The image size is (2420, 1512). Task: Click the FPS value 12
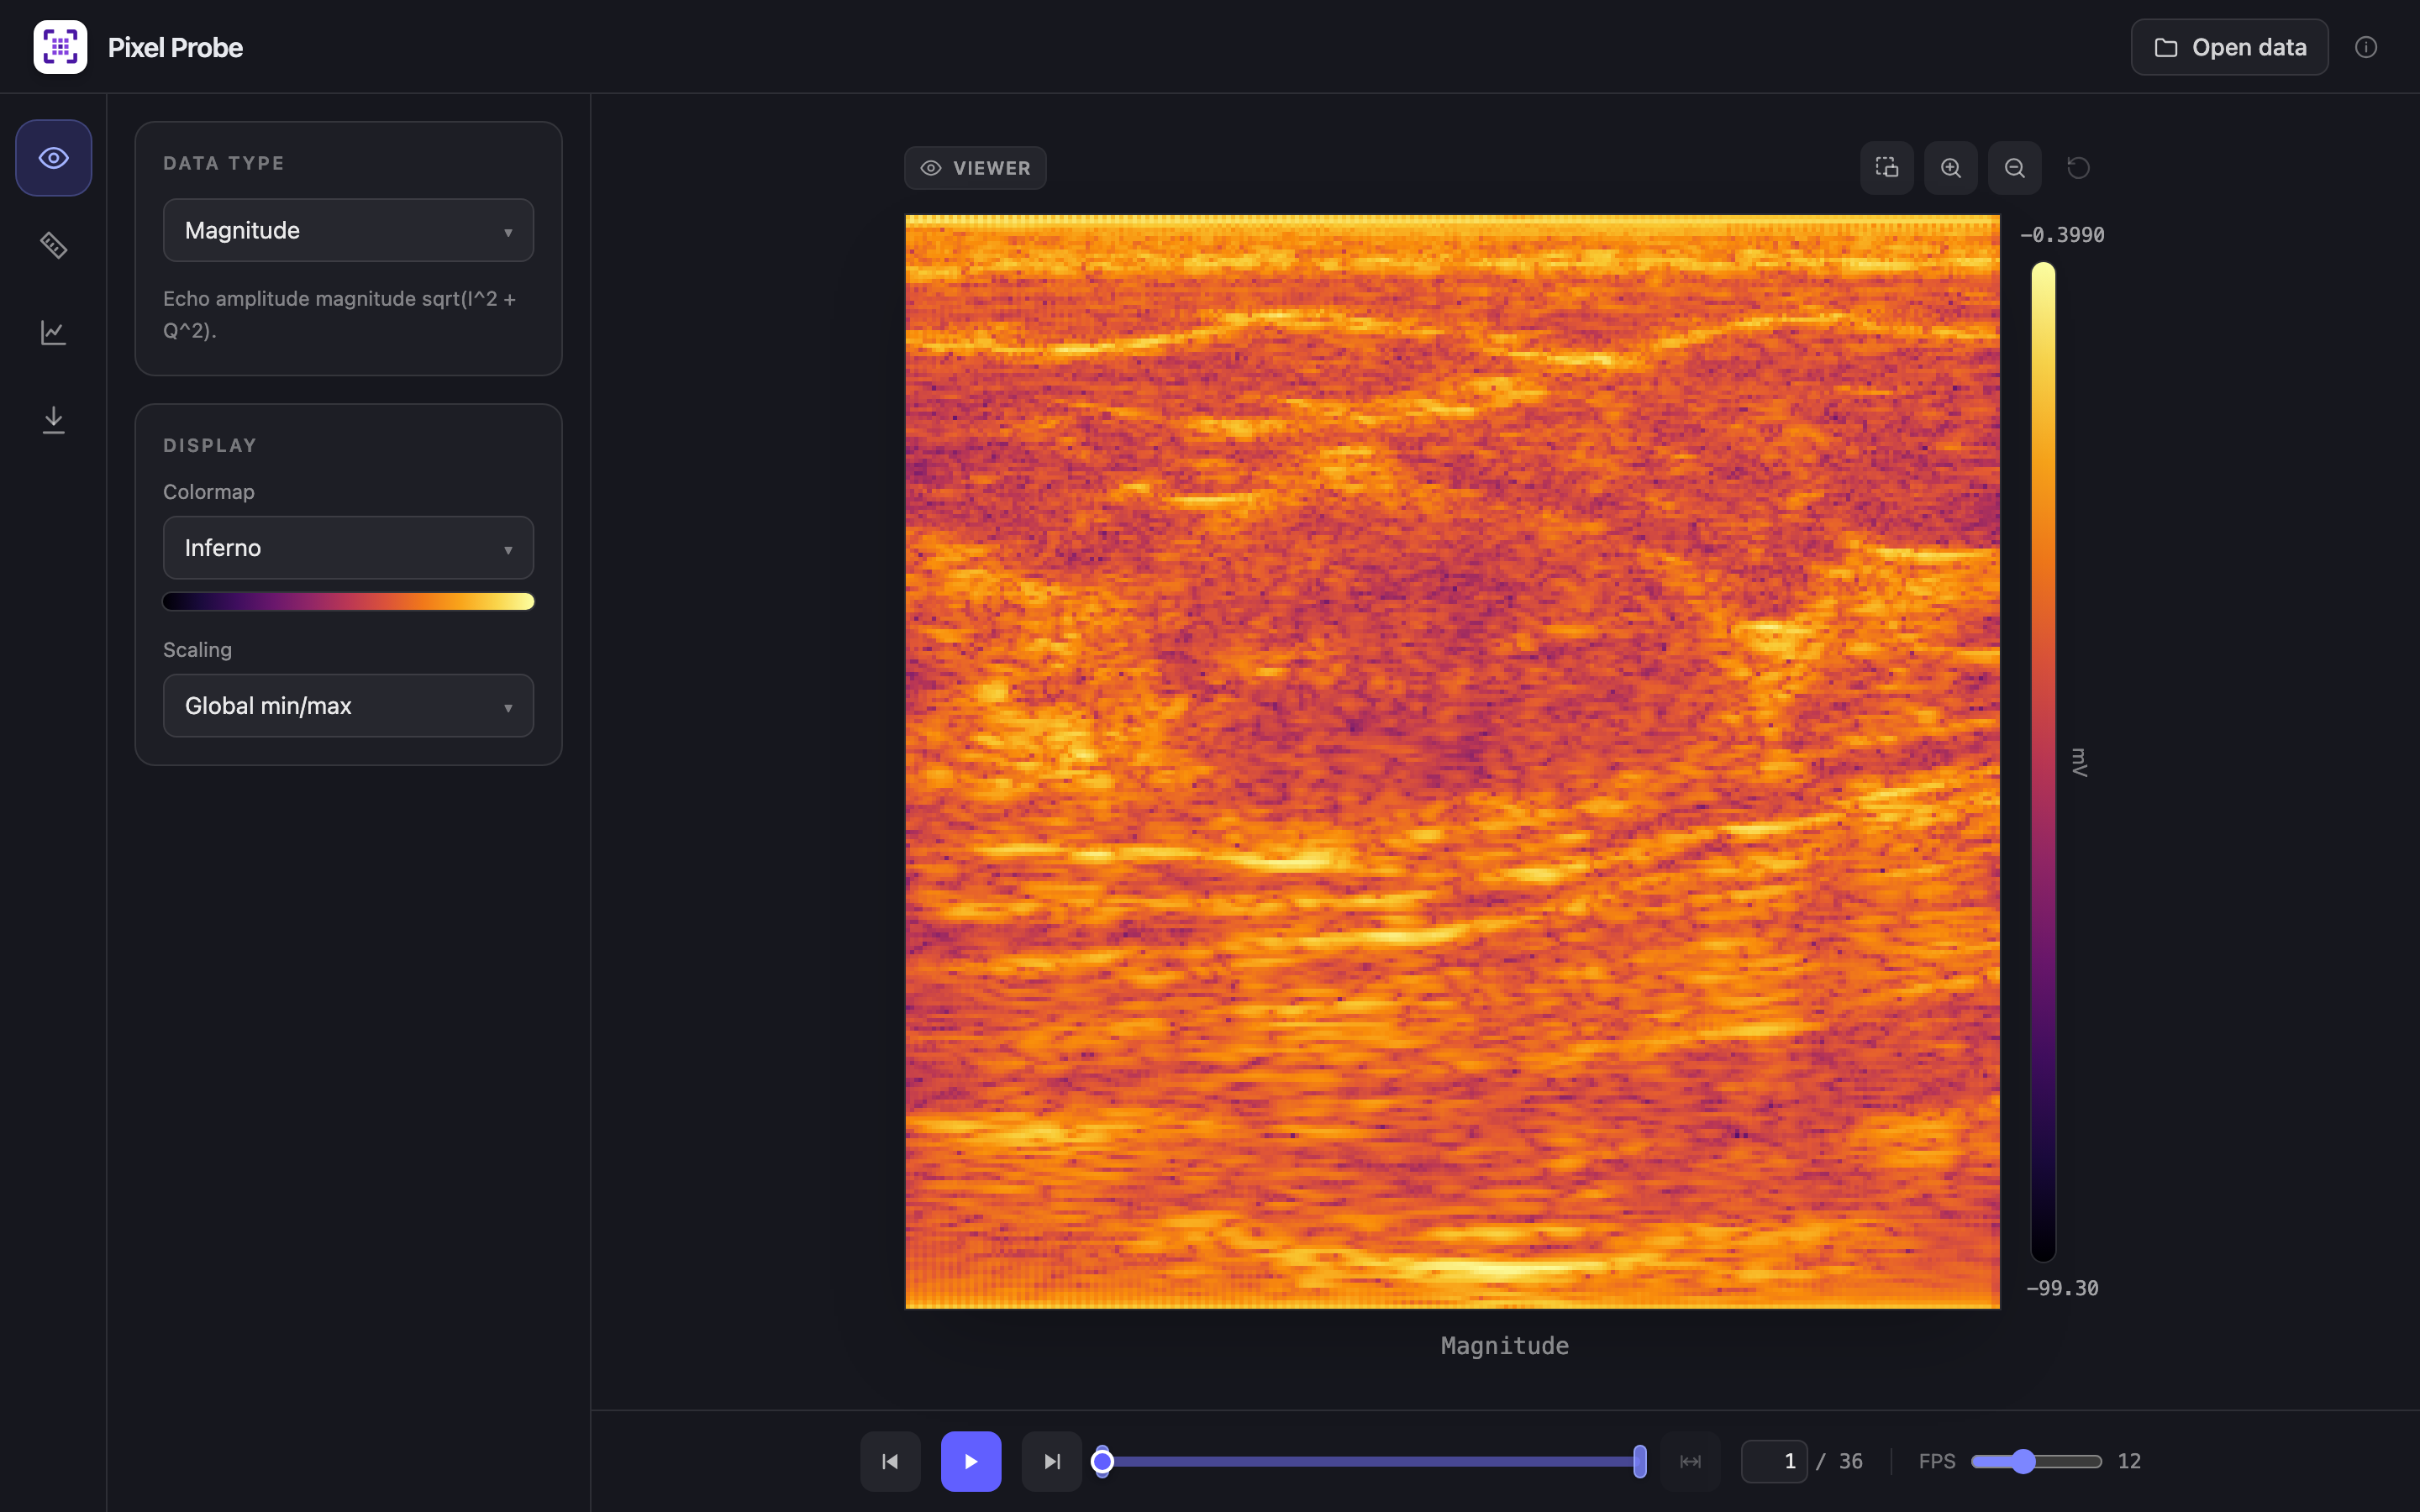tap(2129, 1461)
